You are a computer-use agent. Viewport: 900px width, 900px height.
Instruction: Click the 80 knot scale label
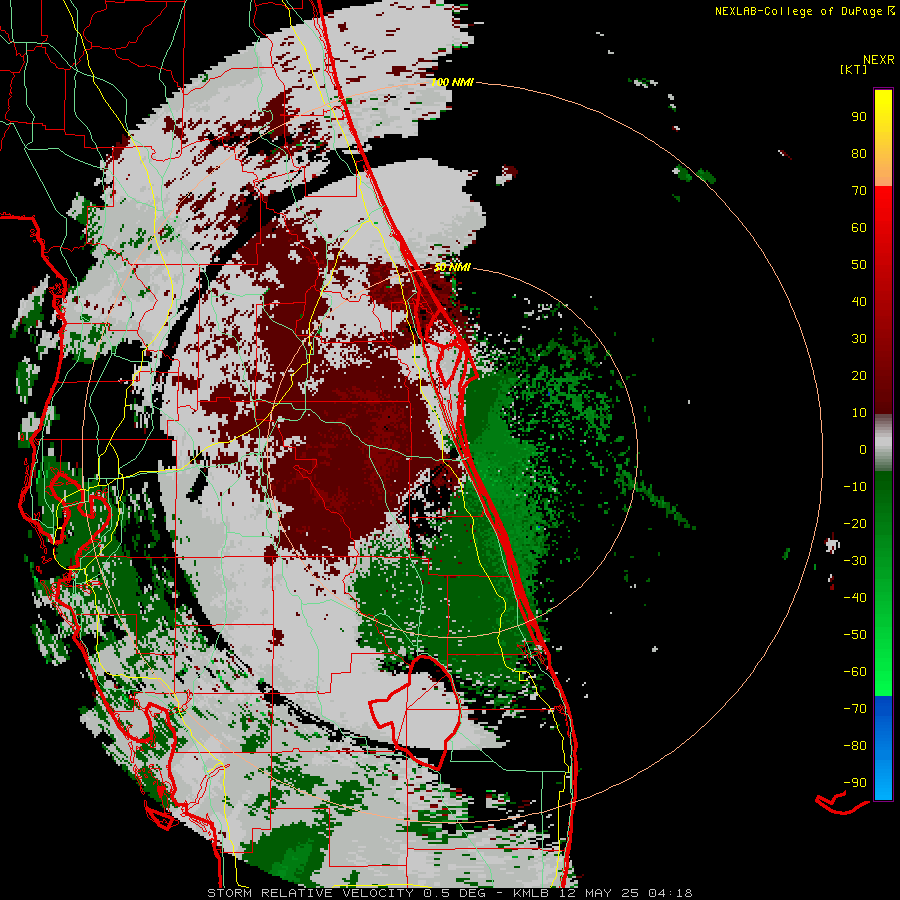coord(859,154)
